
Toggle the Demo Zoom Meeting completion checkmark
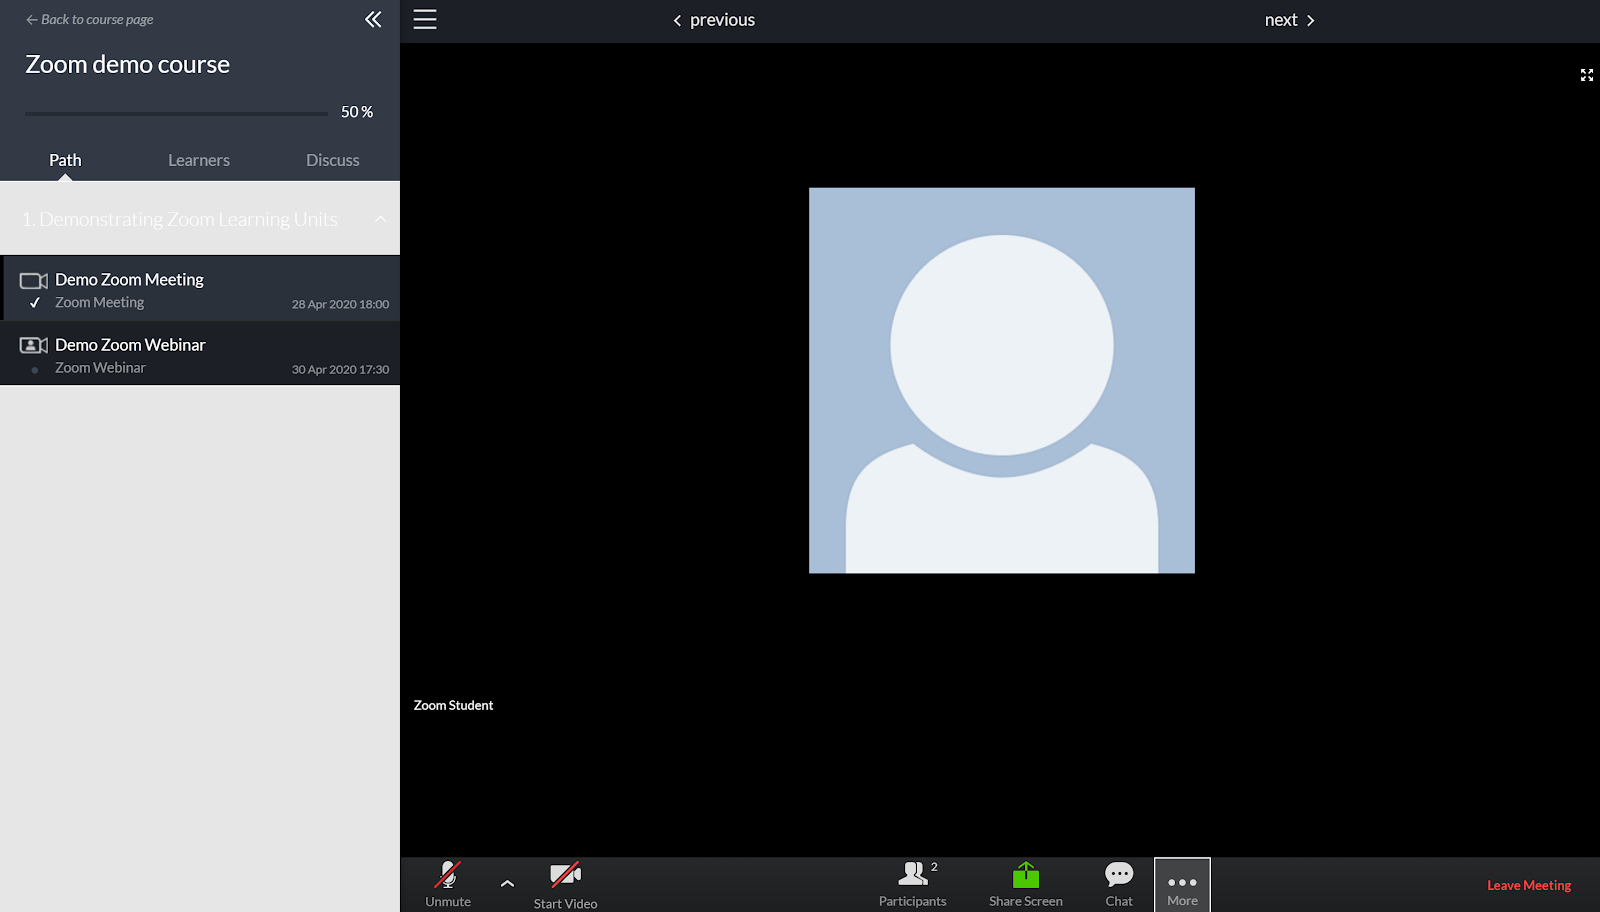tap(36, 302)
